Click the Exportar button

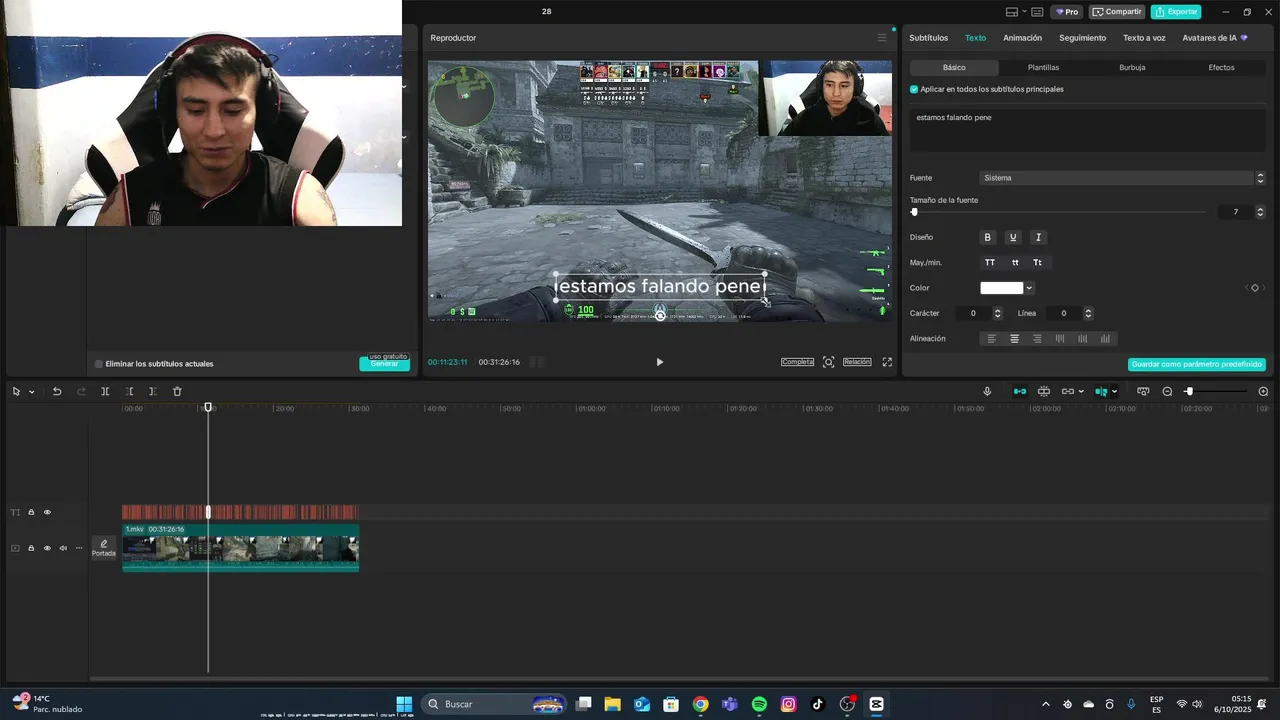(1176, 12)
